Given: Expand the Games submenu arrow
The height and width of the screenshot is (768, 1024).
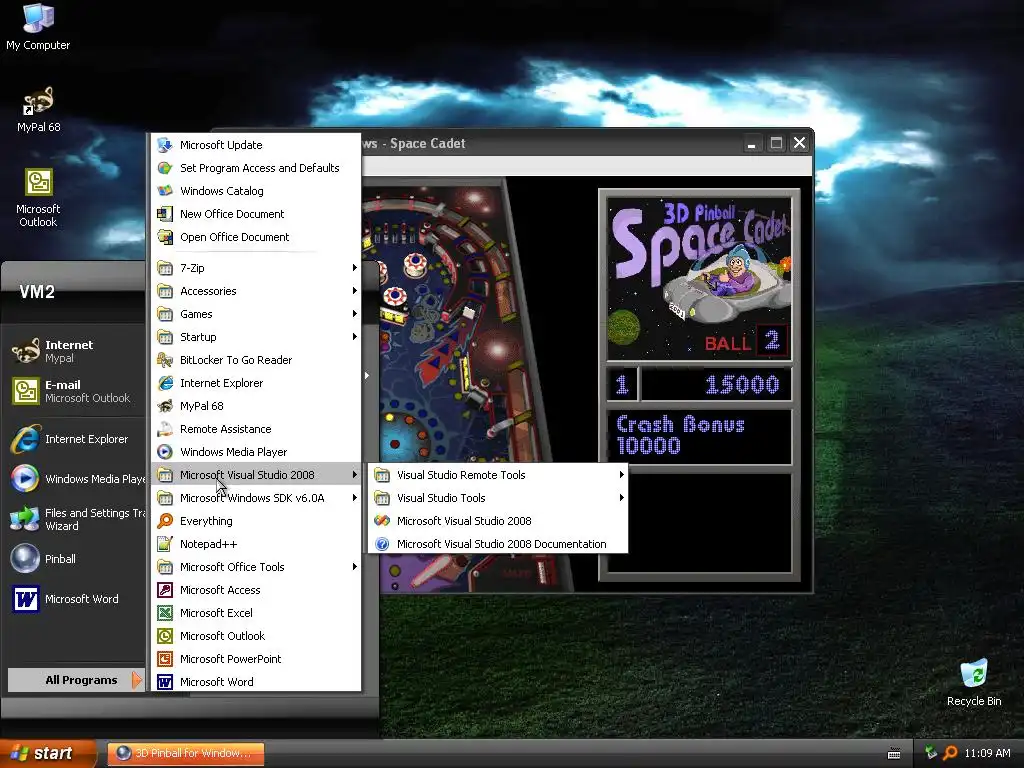Looking at the screenshot, I should [355, 313].
